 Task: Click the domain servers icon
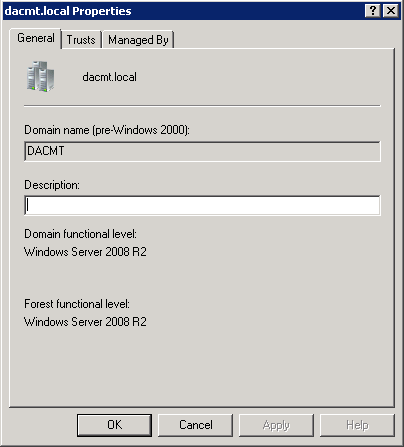coord(40,76)
